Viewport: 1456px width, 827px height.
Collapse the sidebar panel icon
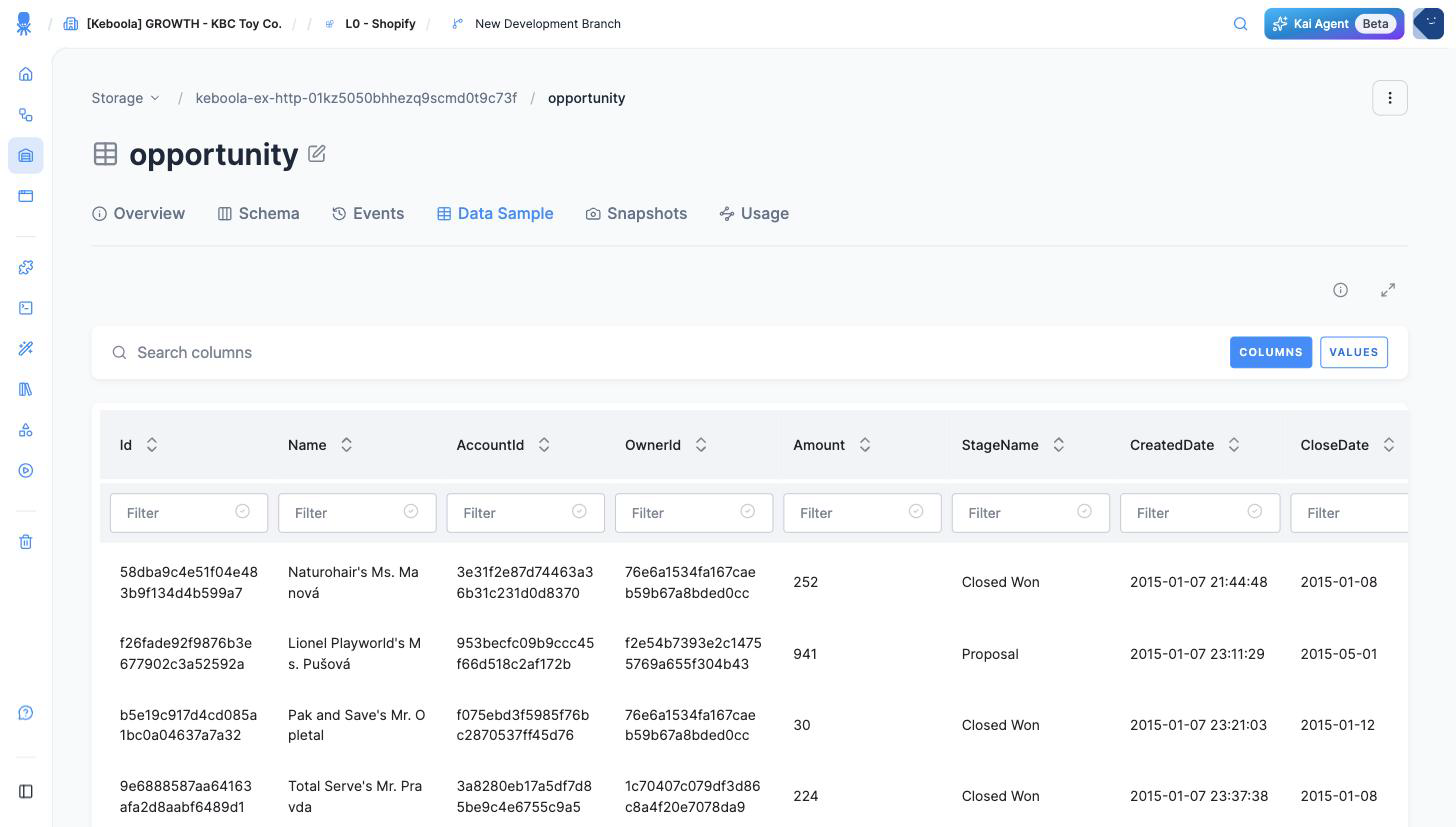coord(26,792)
